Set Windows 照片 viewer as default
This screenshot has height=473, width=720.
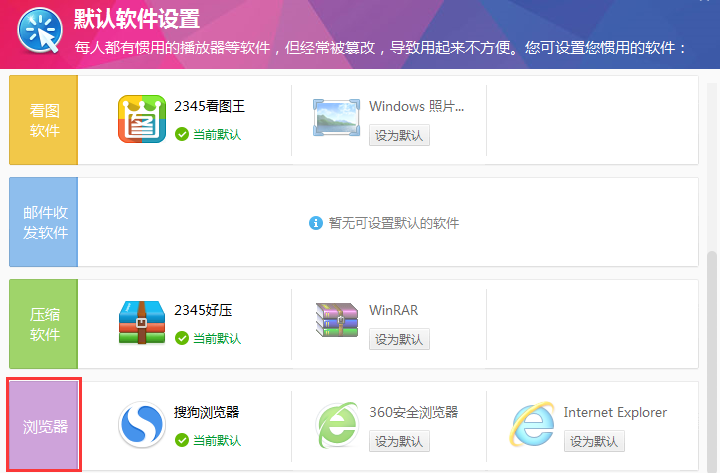[x=399, y=135]
